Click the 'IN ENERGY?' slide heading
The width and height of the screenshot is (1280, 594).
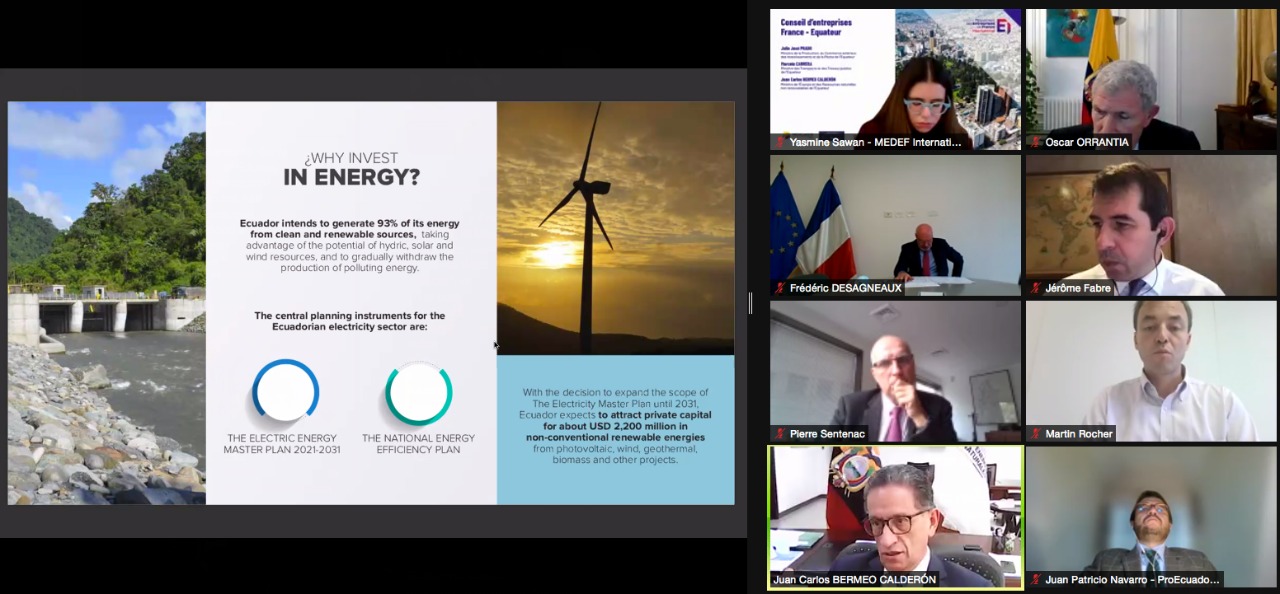[351, 178]
